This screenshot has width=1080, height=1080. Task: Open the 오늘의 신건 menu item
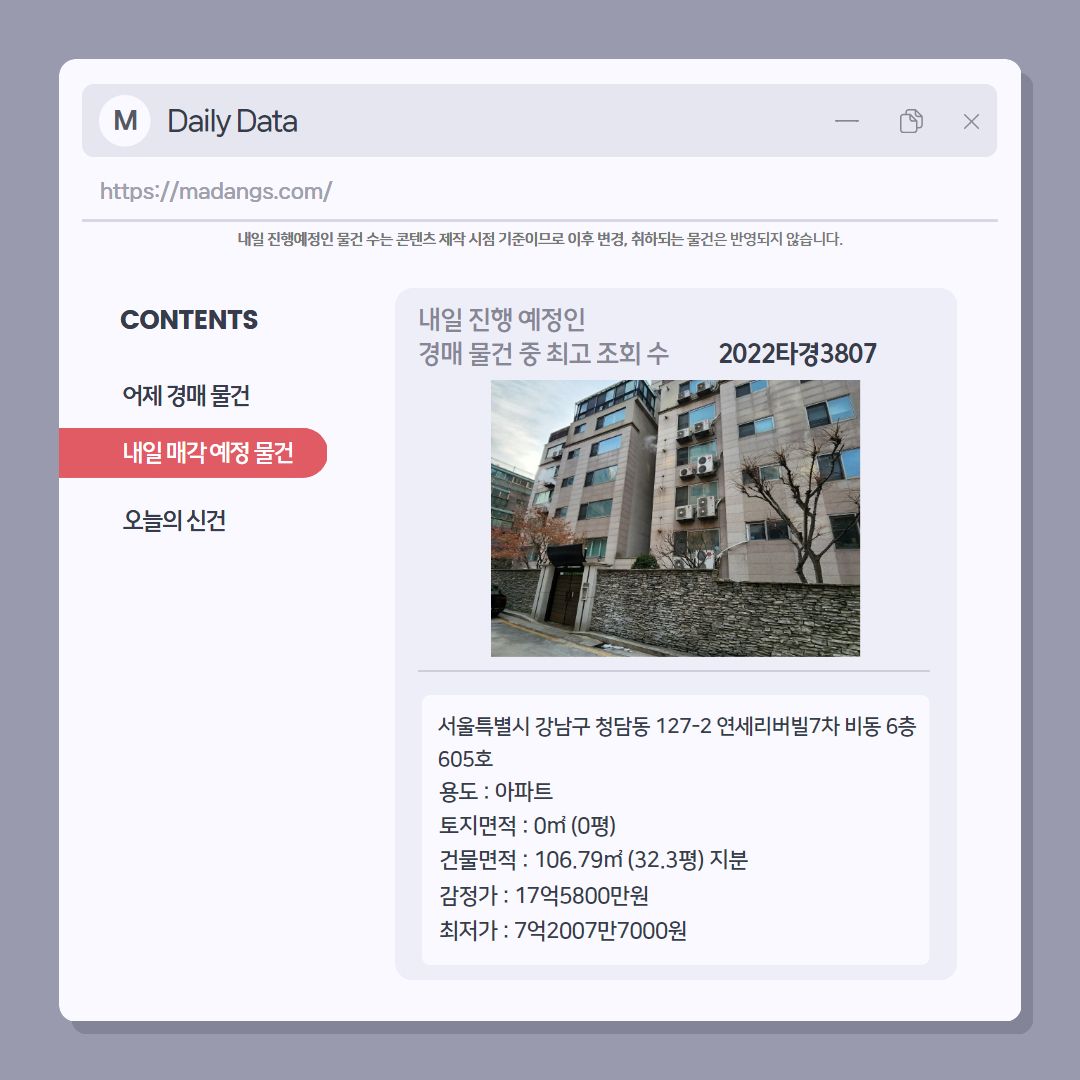(174, 520)
